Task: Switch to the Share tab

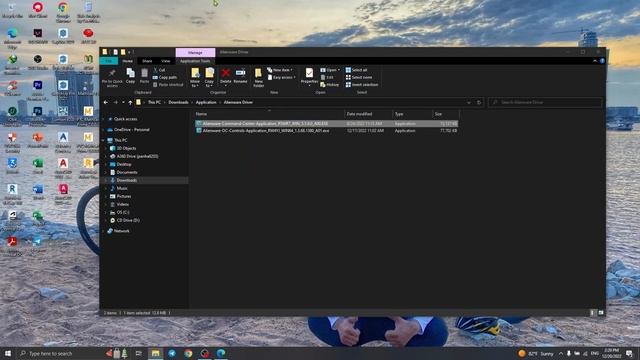Action: [147, 61]
